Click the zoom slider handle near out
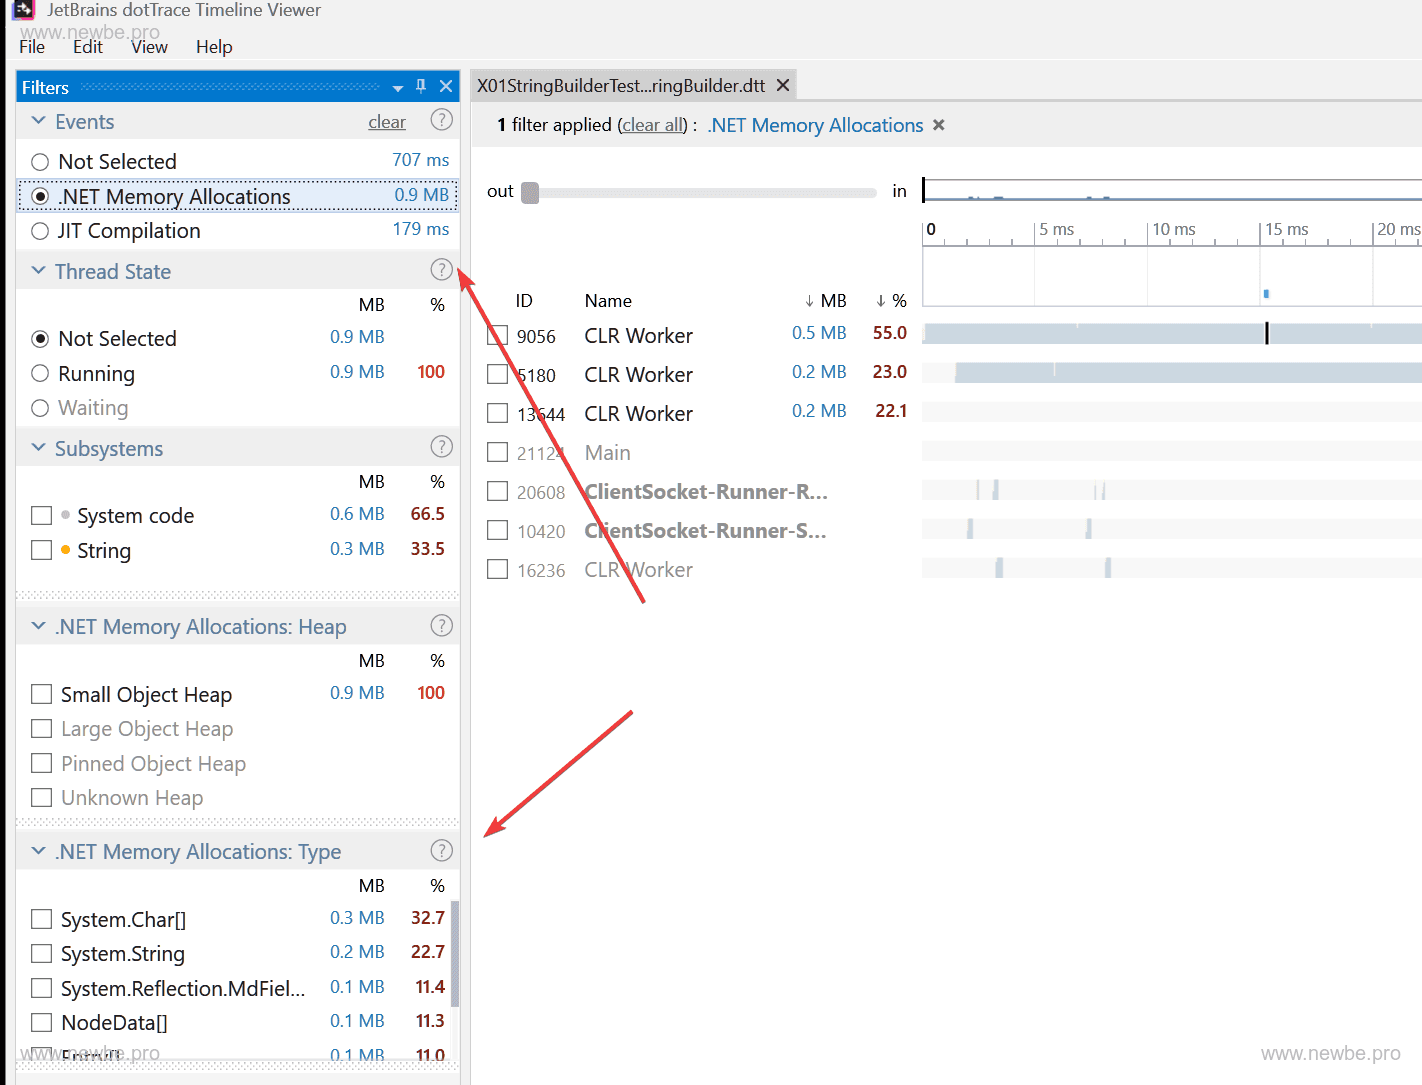 (530, 192)
